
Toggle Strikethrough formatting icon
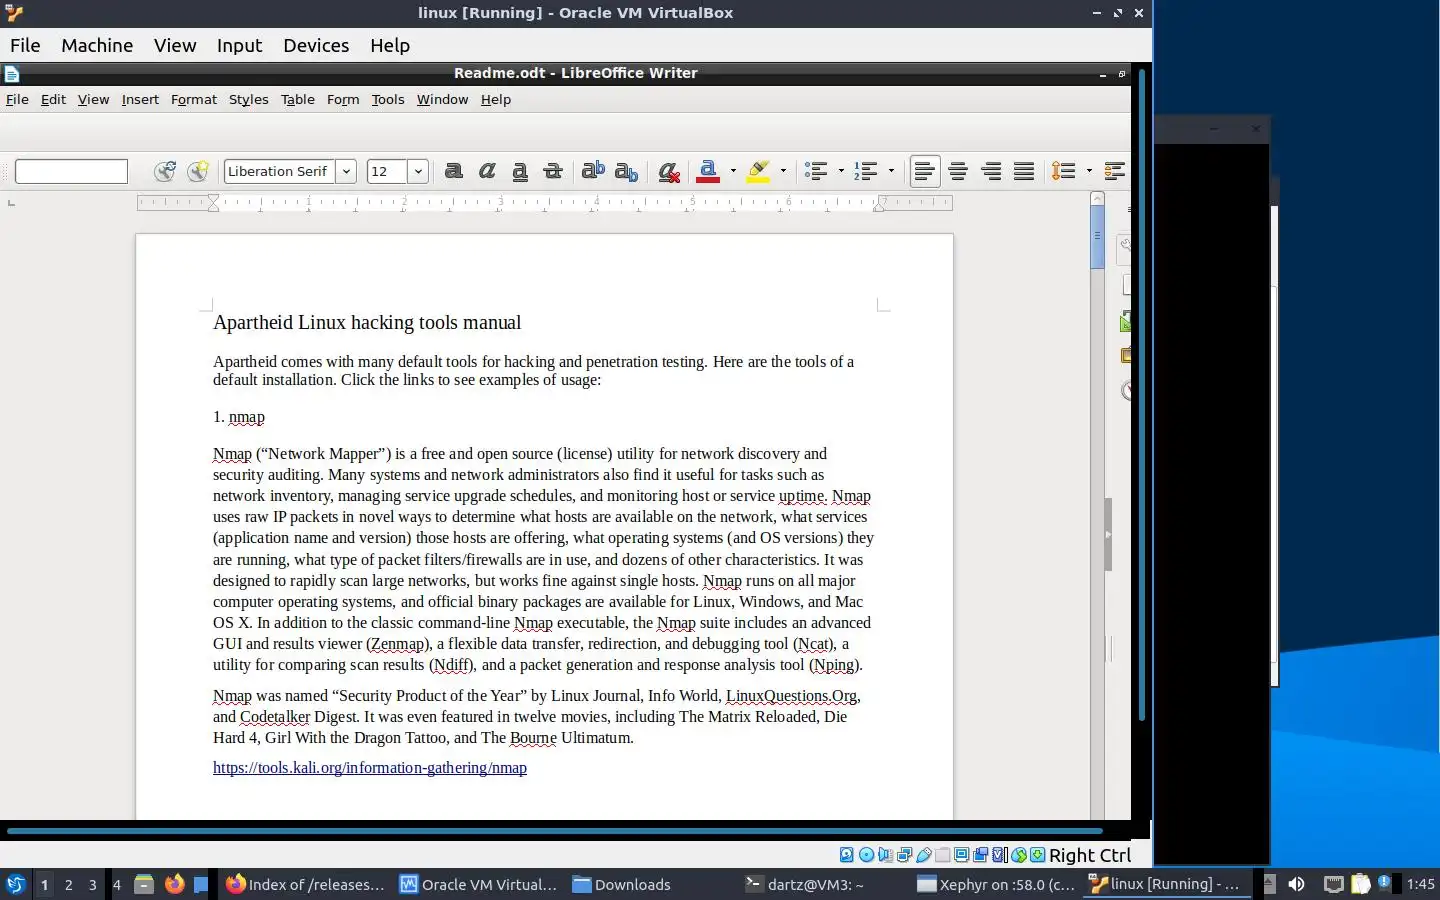tap(553, 171)
